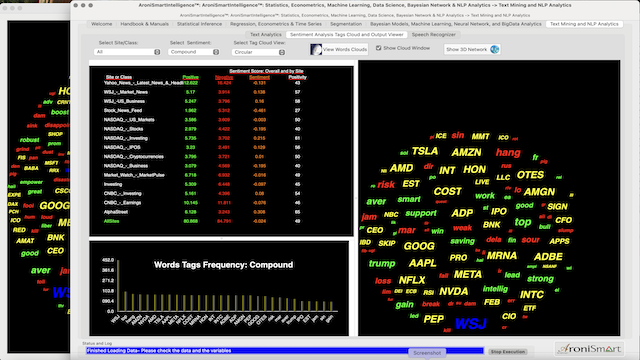640x360 pixels.
Task: Click the ADBE tag in word cloud
Action: point(548,257)
